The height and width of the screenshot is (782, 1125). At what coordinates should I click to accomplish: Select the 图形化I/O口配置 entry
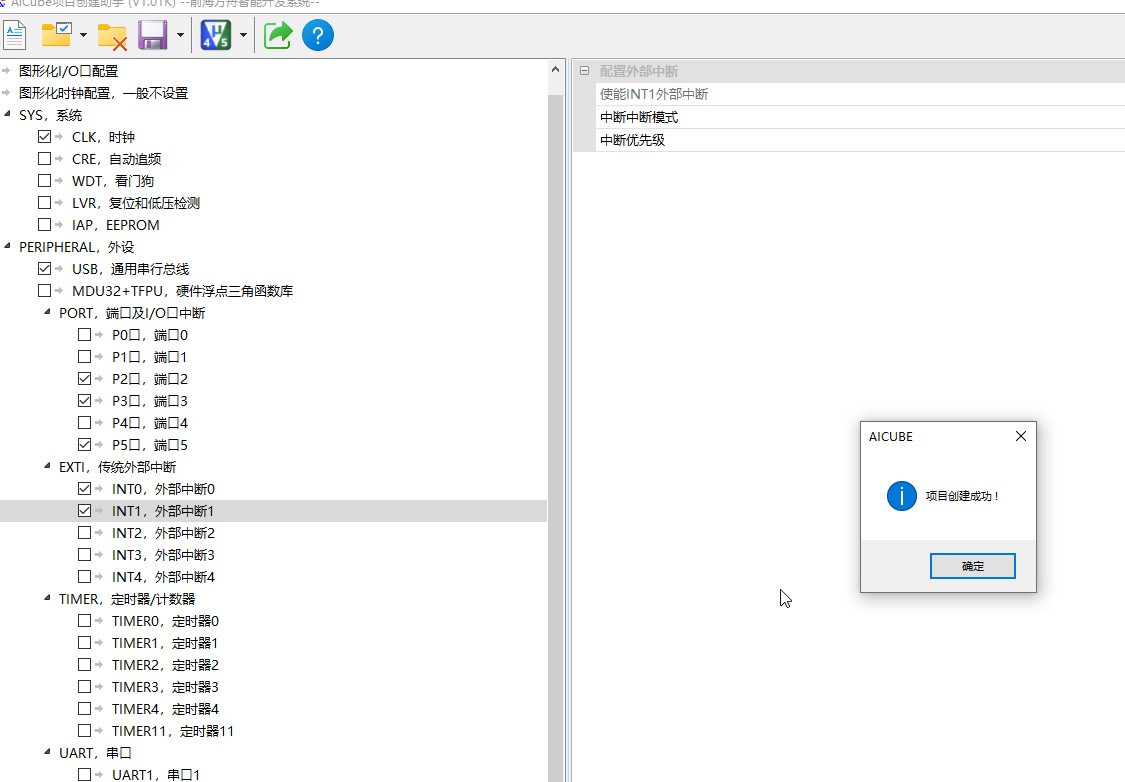pyautogui.click(x=70, y=70)
